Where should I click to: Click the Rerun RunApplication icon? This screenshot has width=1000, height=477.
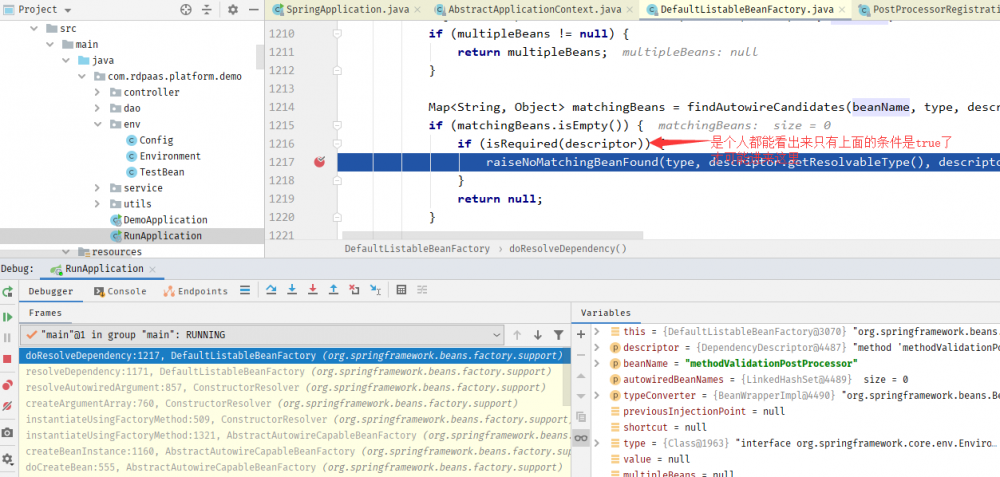pyautogui.click(x=8, y=291)
